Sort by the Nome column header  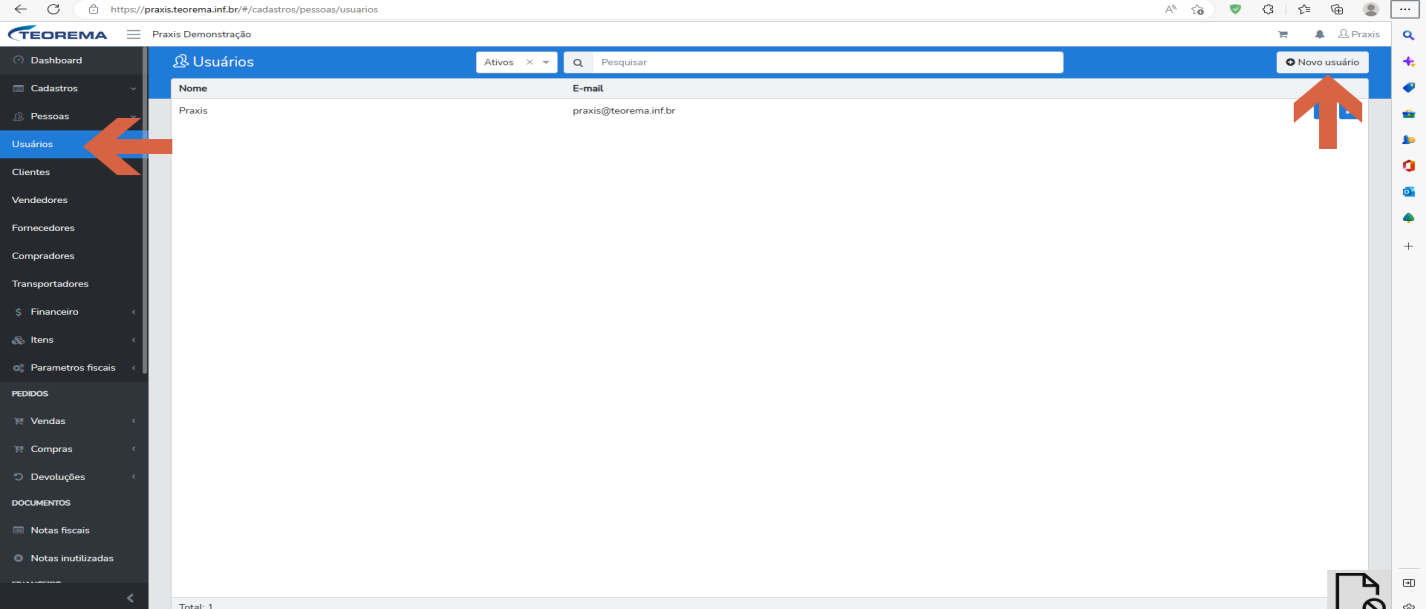tap(193, 88)
